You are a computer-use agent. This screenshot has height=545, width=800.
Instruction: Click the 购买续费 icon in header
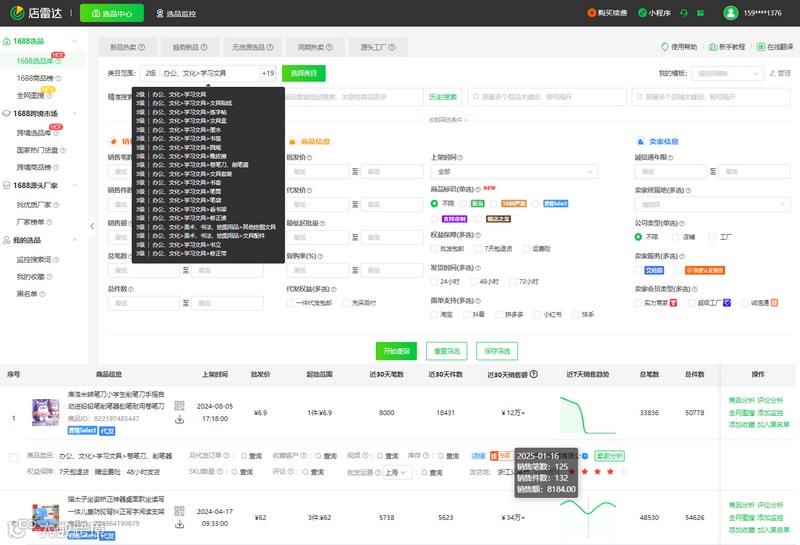(x=592, y=13)
